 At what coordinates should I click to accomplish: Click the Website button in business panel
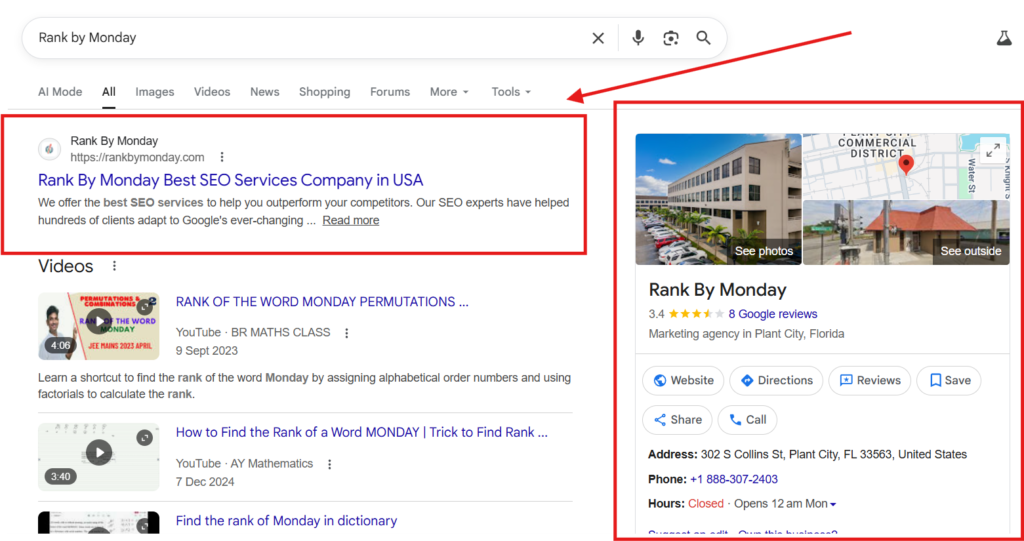(683, 380)
